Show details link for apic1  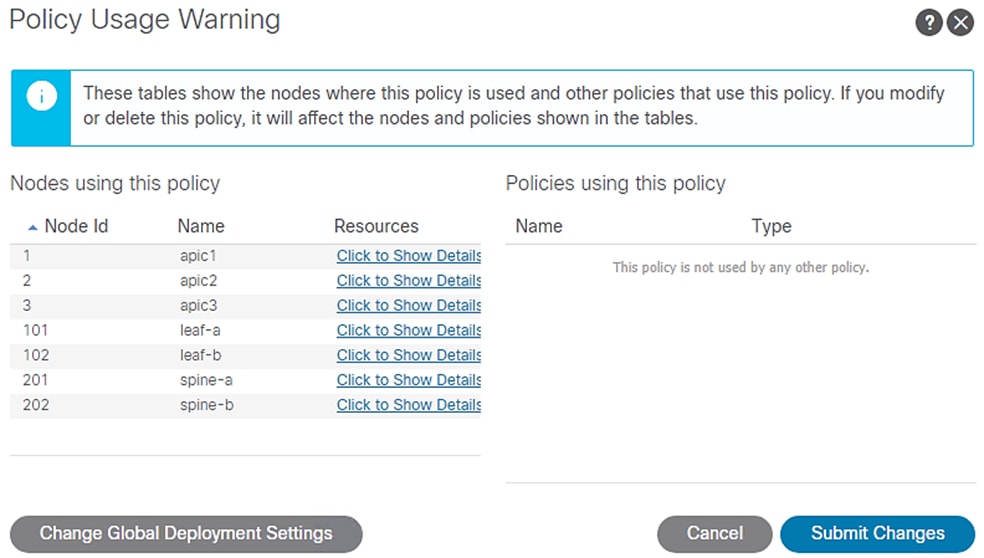point(408,256)
